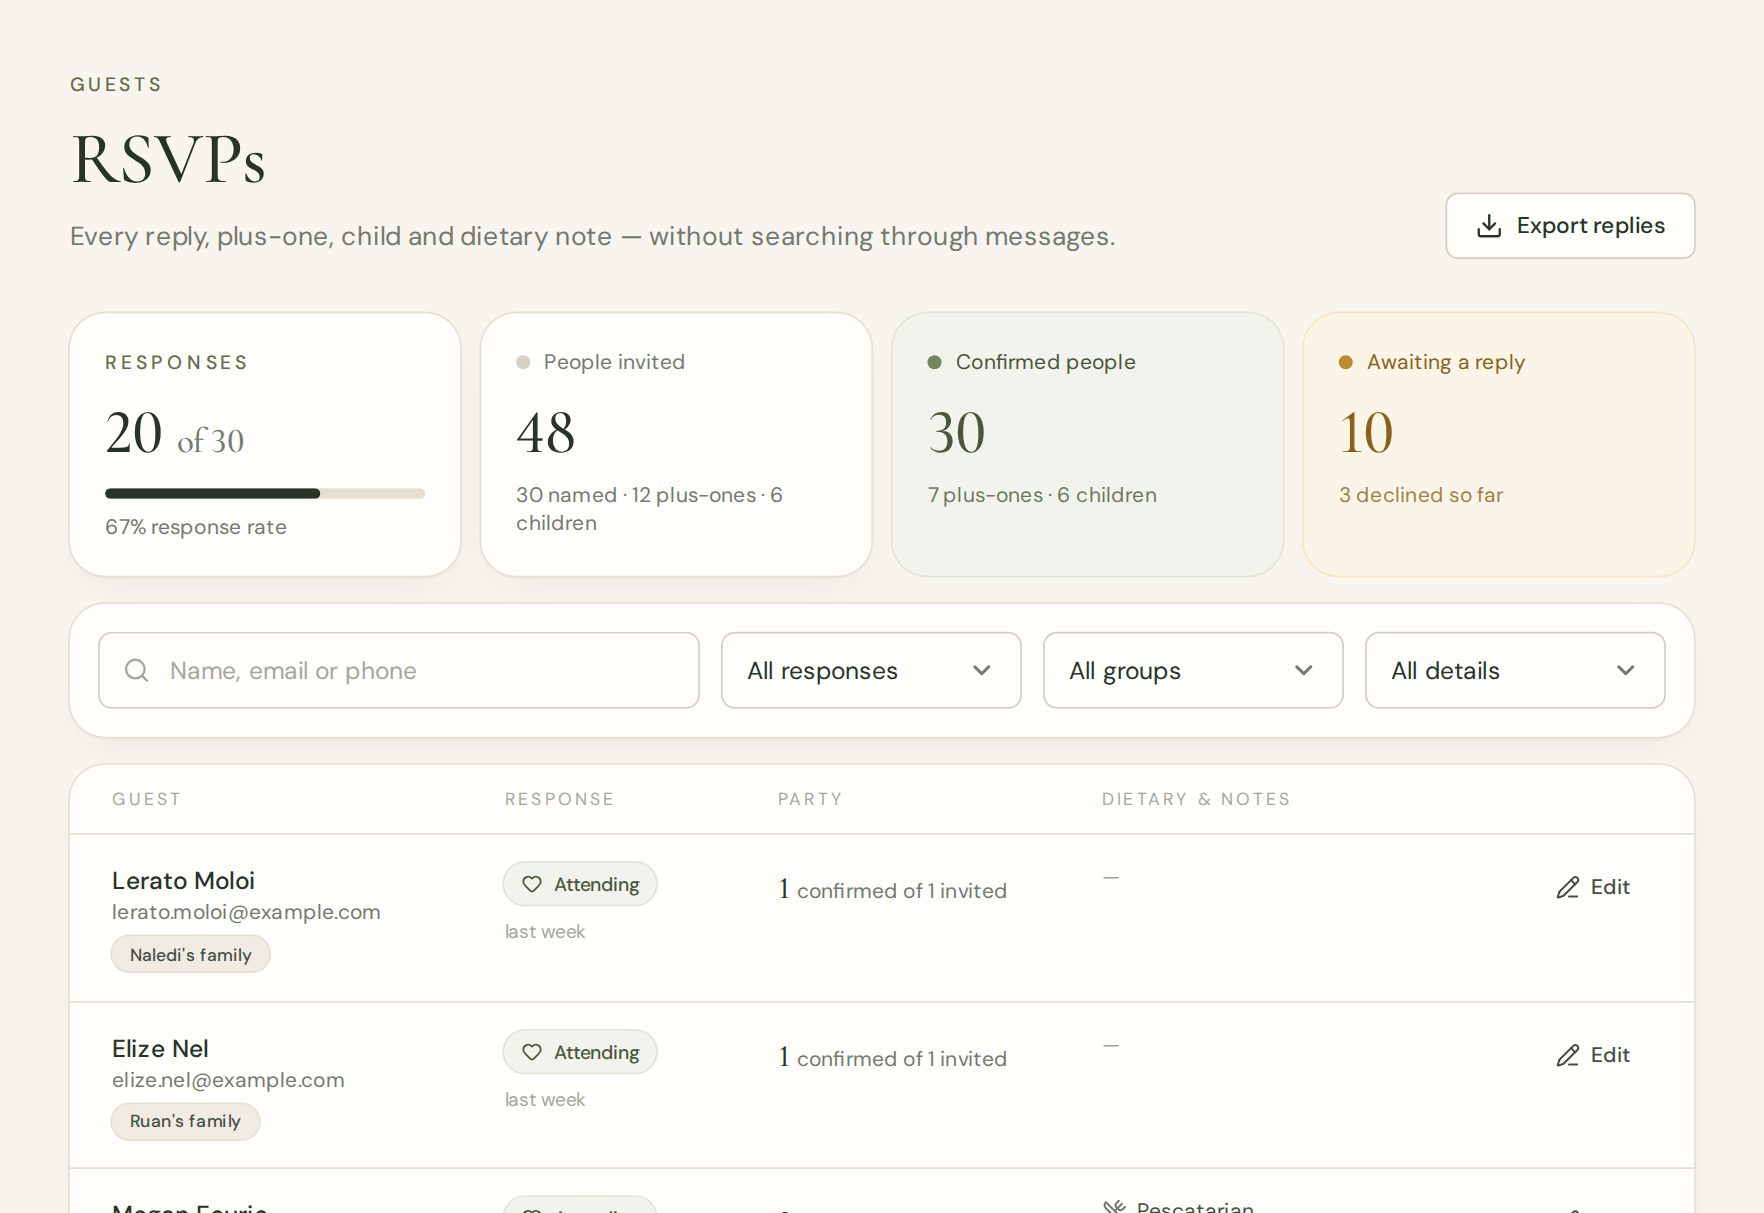Export replies
The height and width of the screenshot is (1213, 1764).
tap(1570, 226)
